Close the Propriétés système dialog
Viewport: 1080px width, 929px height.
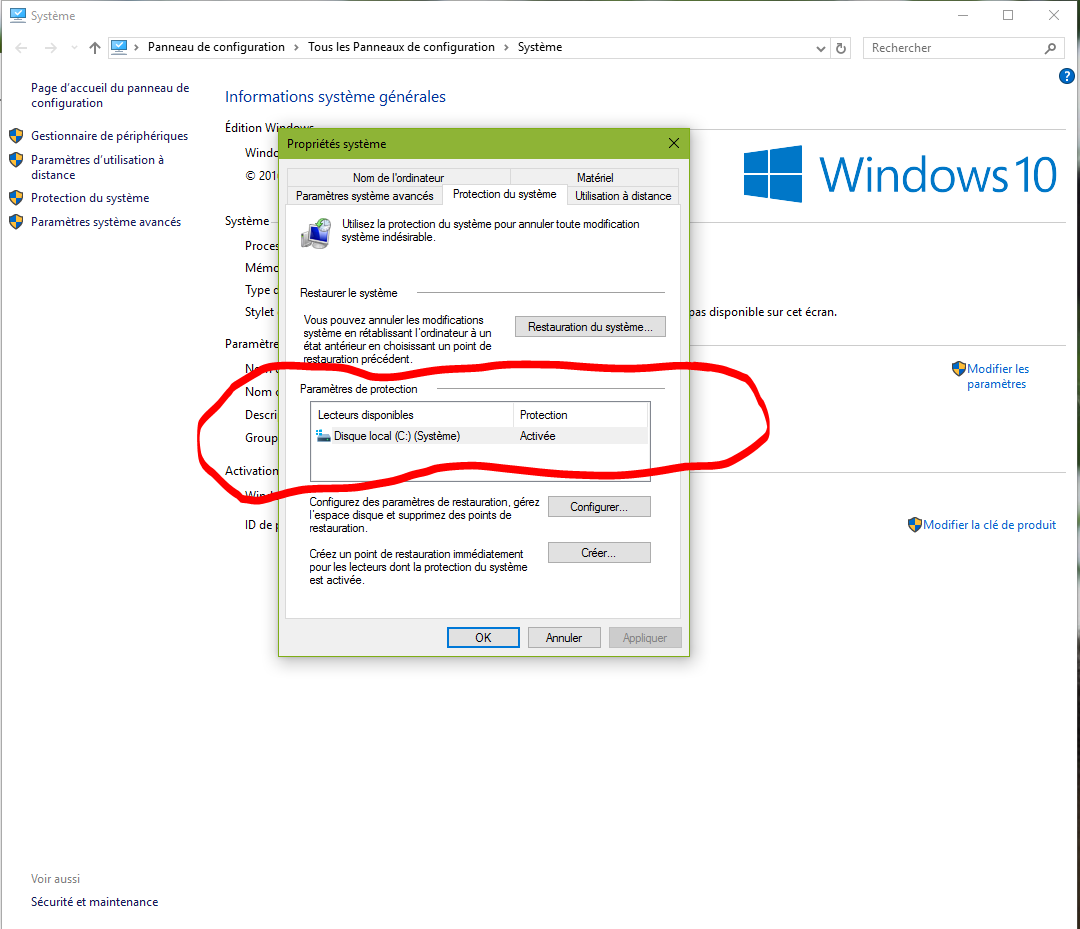[674, 143]
